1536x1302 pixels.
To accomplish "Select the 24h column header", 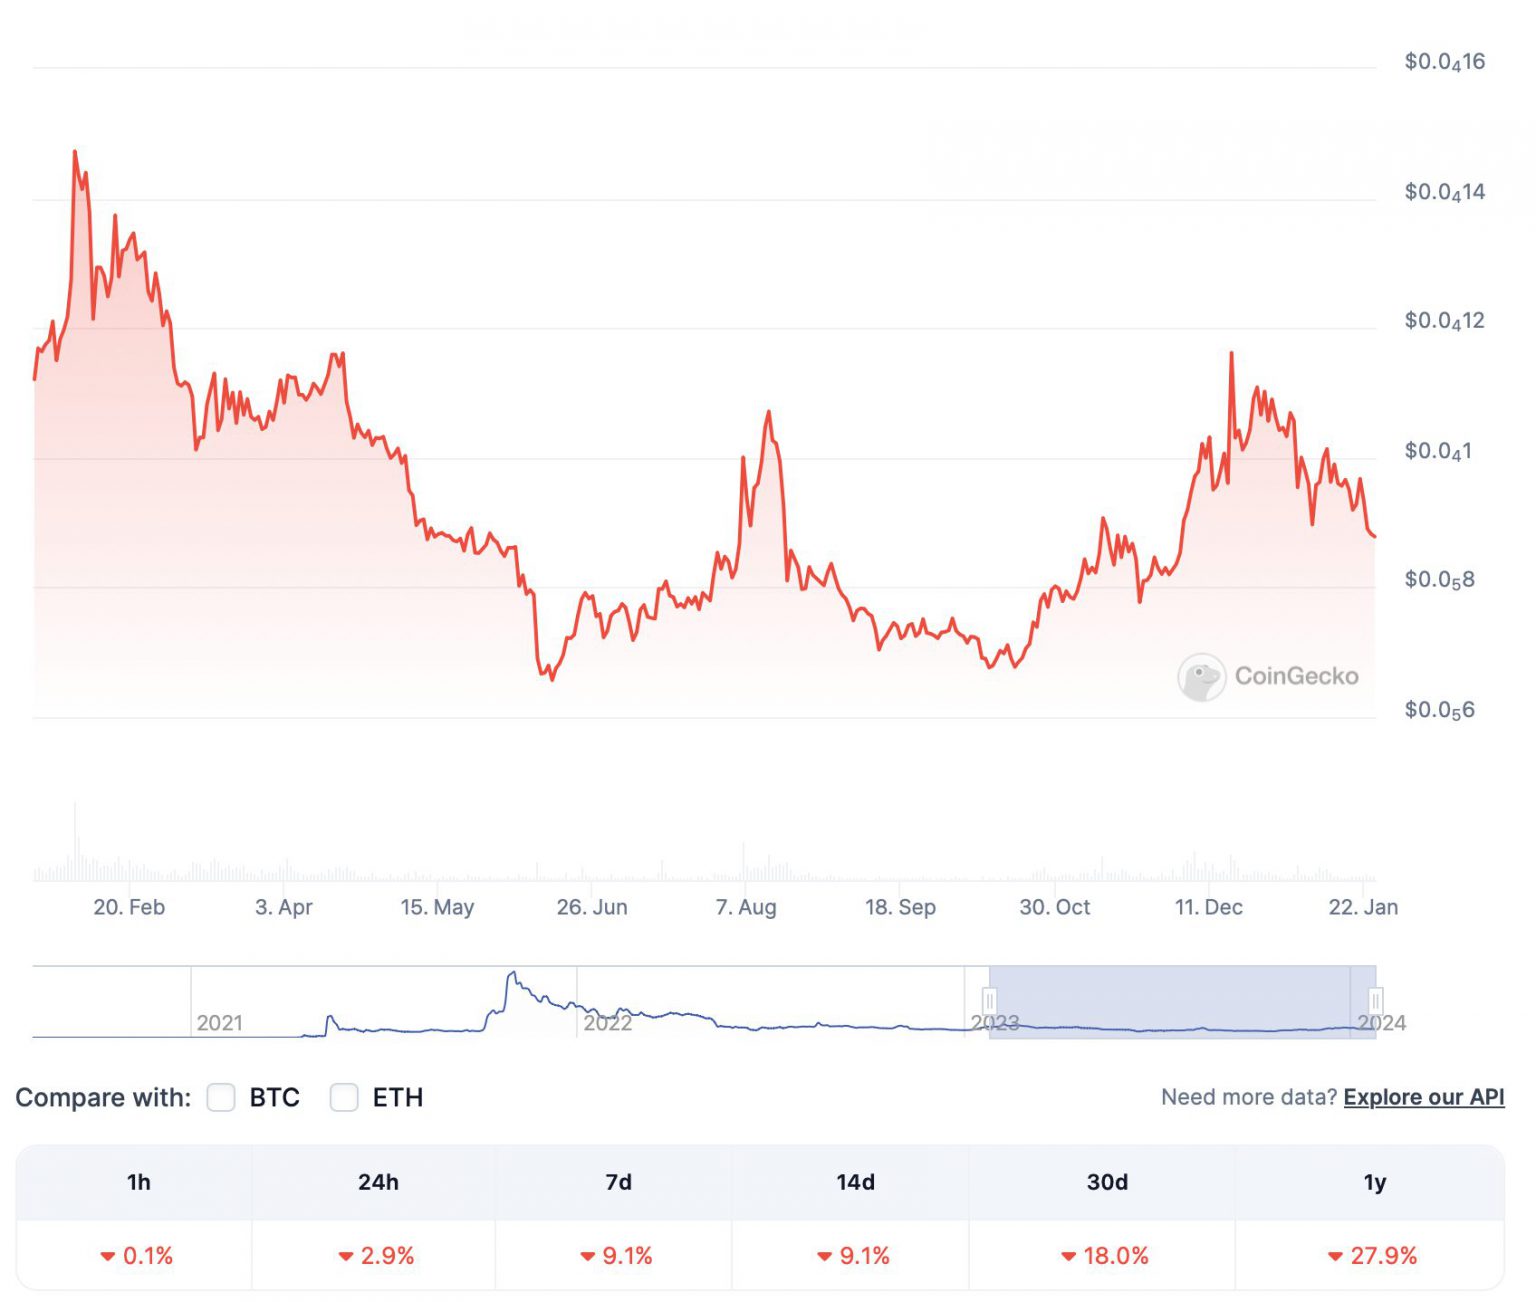I will coord(378,1182).
